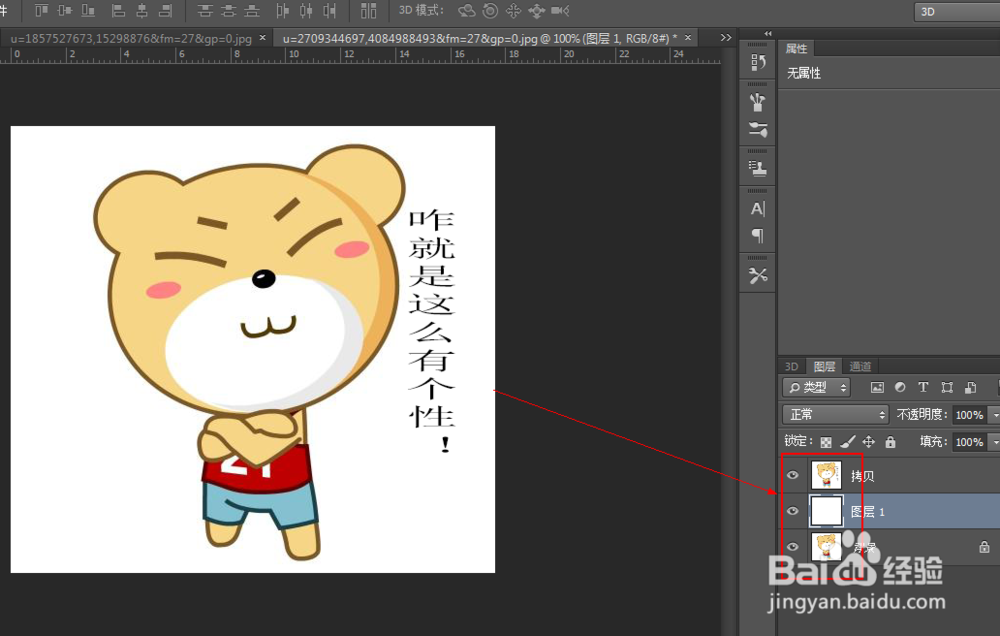Toggle lock image pixels brush icon
Image resolution: width=1000 pixels, height=636 pixels.
point(848,441)
